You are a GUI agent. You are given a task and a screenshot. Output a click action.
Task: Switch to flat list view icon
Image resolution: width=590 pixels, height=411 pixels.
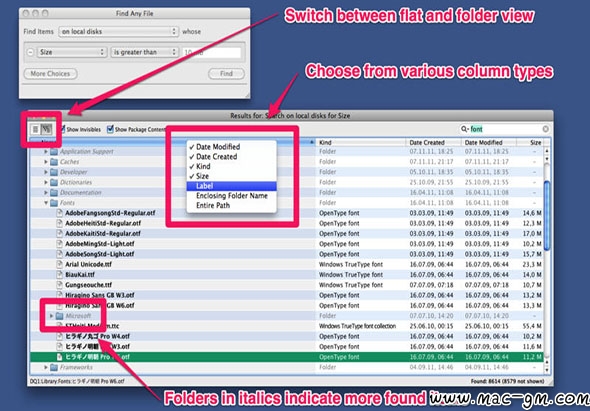click(x=36, y=129)
